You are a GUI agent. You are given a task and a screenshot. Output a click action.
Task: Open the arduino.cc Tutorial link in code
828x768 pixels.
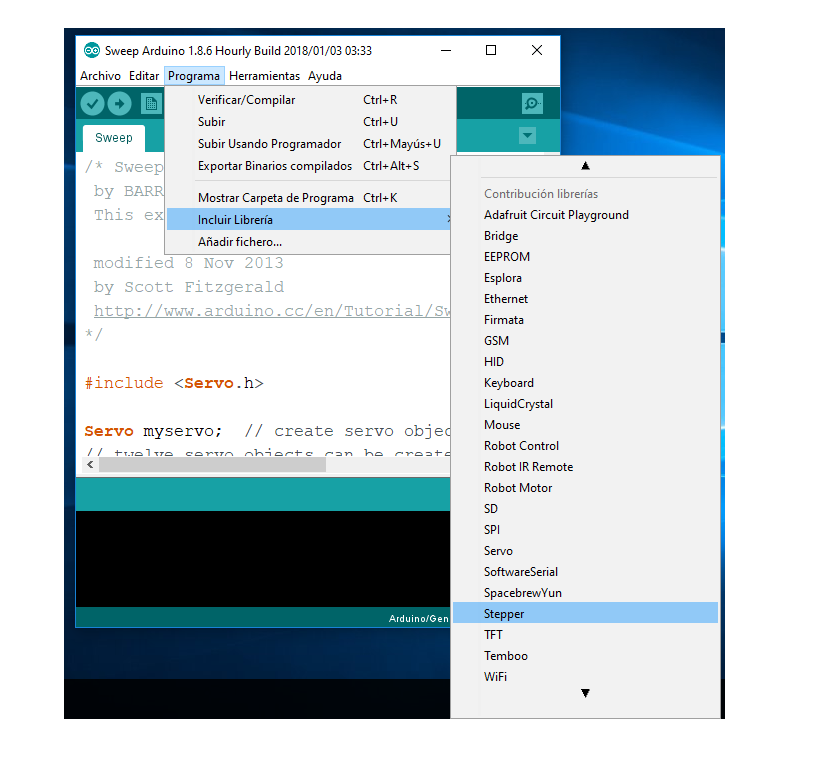tap(272, 311)
